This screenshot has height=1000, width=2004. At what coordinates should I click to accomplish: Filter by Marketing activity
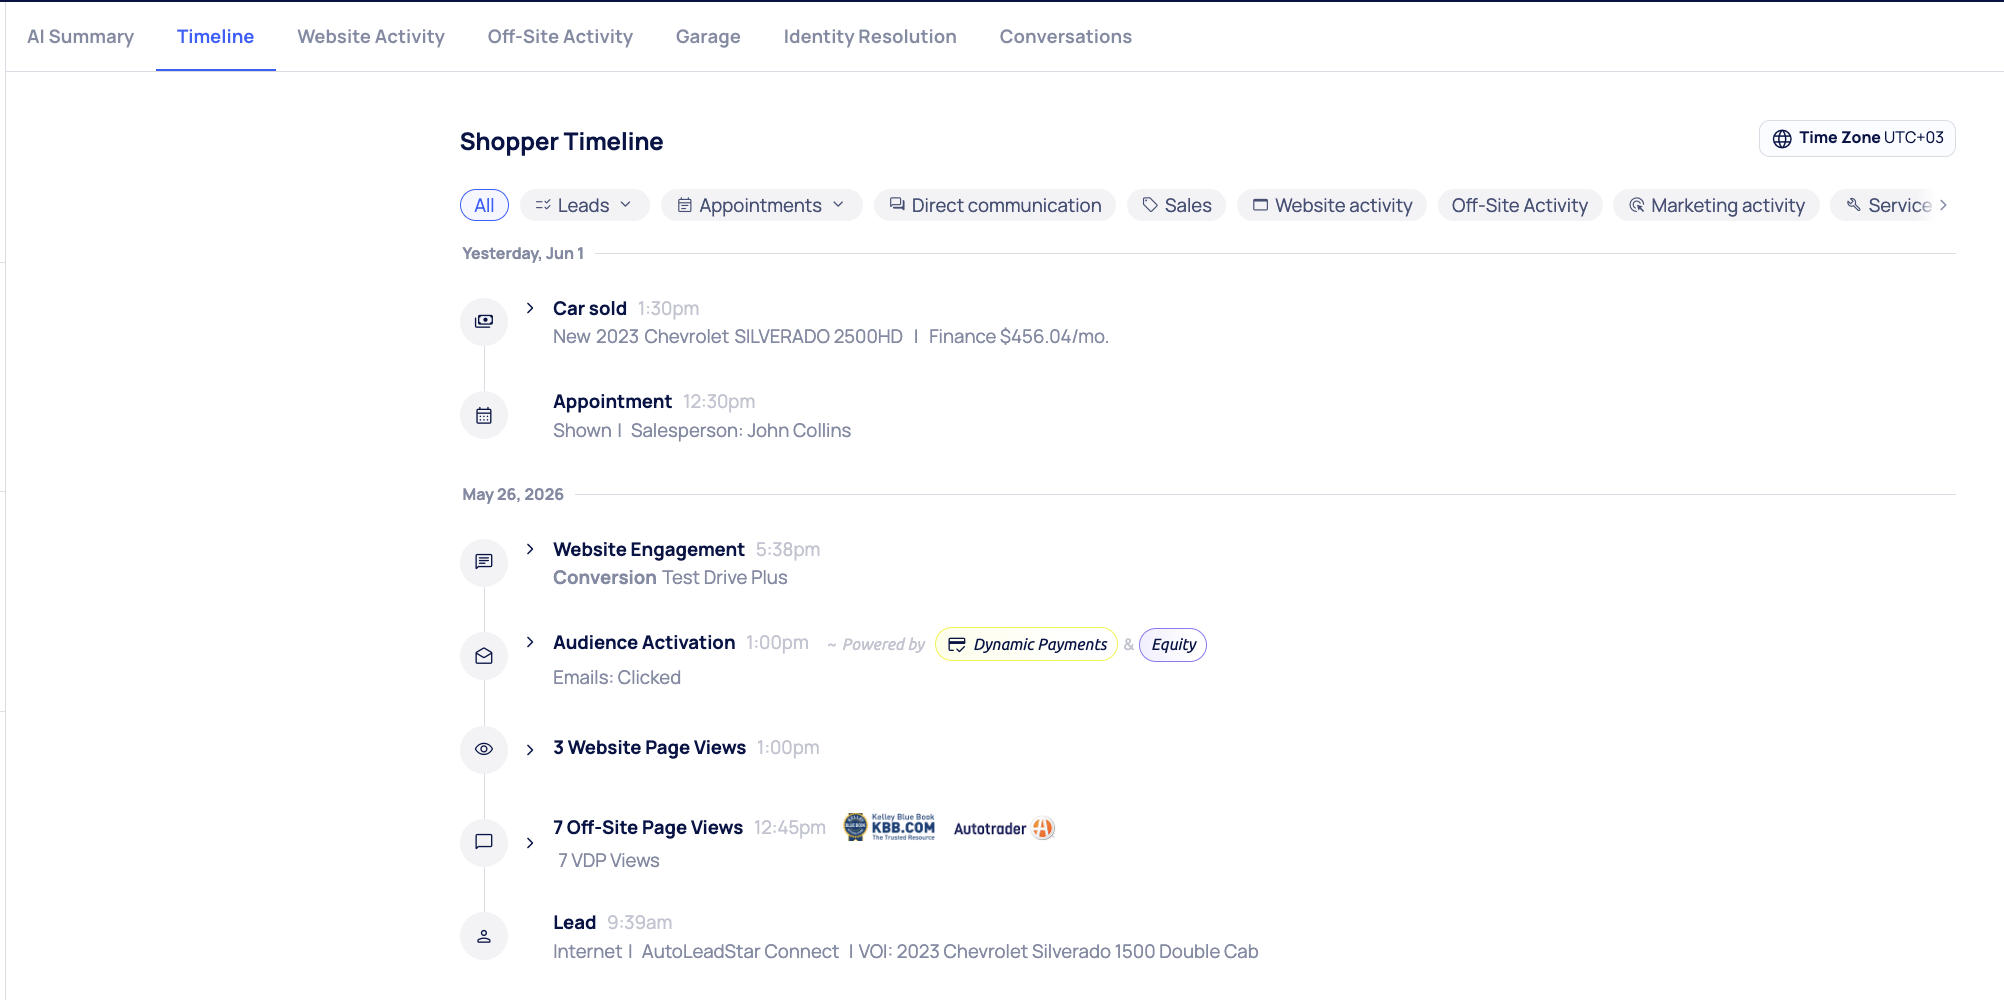point(1716,205)
